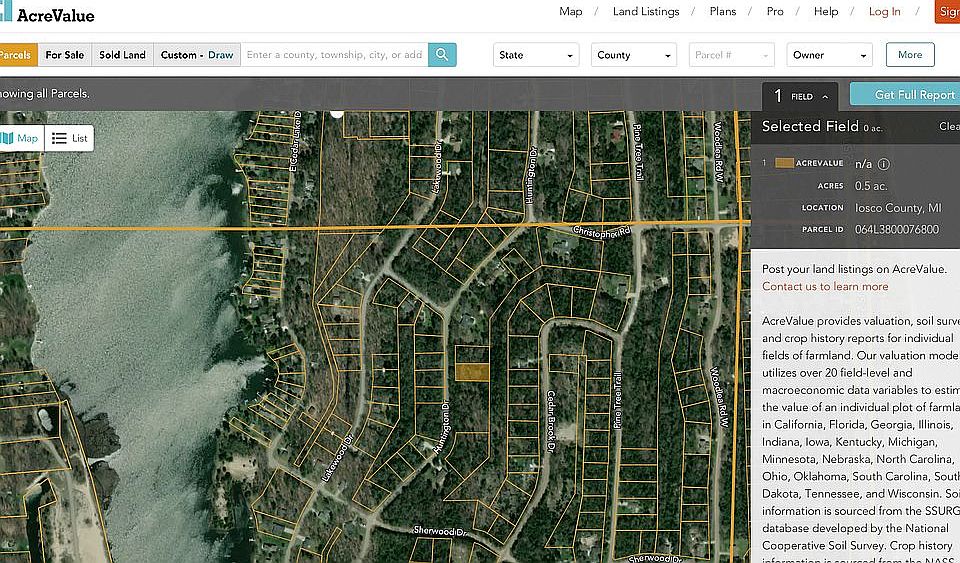Switch to Sold Land tab
The width and height of the screenshot is (960, 563).
122,55
